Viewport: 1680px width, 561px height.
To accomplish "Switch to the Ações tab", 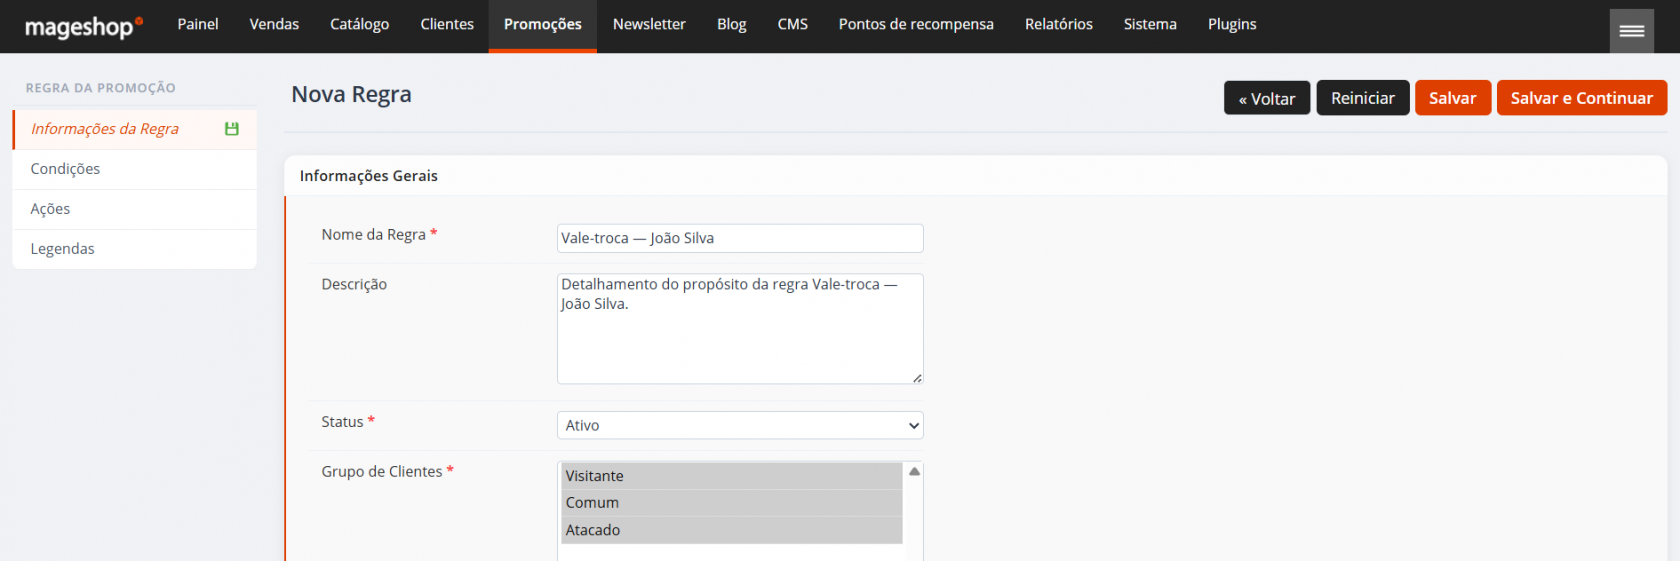I will [50, 209].
